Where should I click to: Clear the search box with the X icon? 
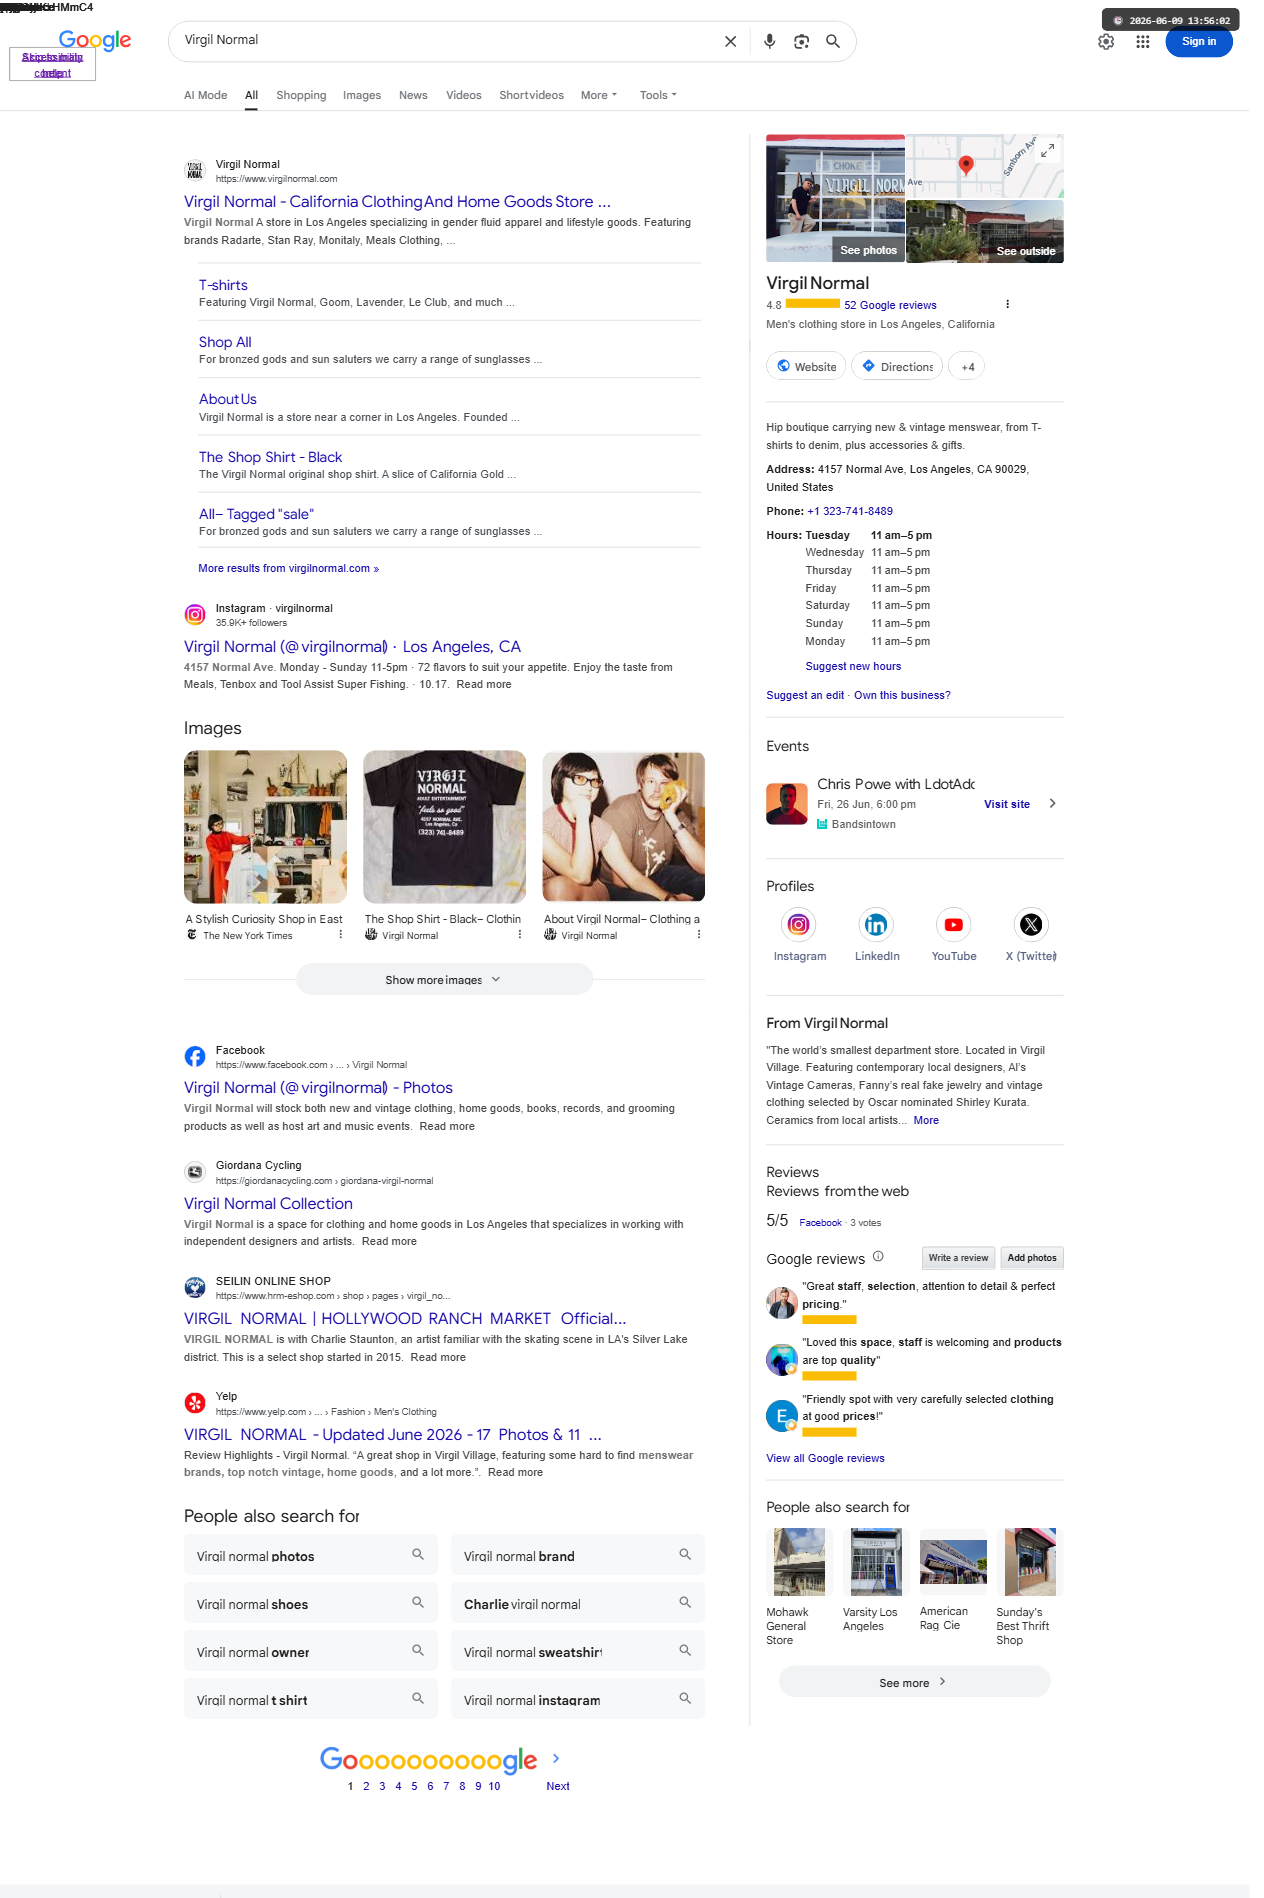coord(730,41)
